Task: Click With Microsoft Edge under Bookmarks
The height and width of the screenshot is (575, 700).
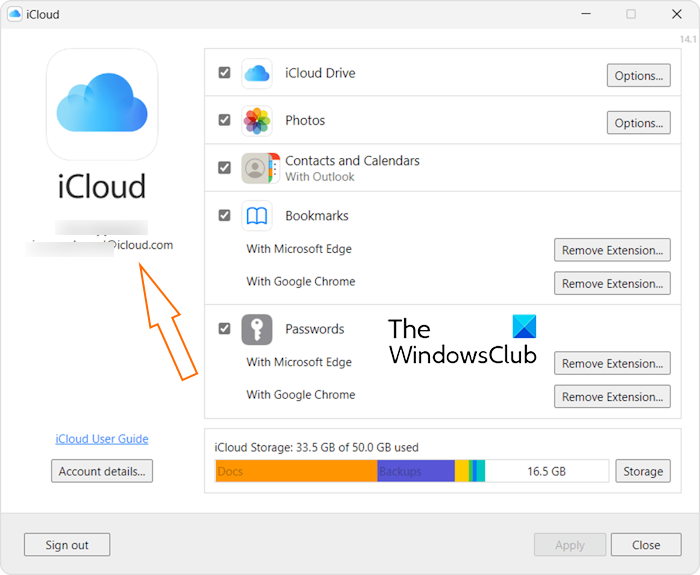Action: click(x=299, y=249)
